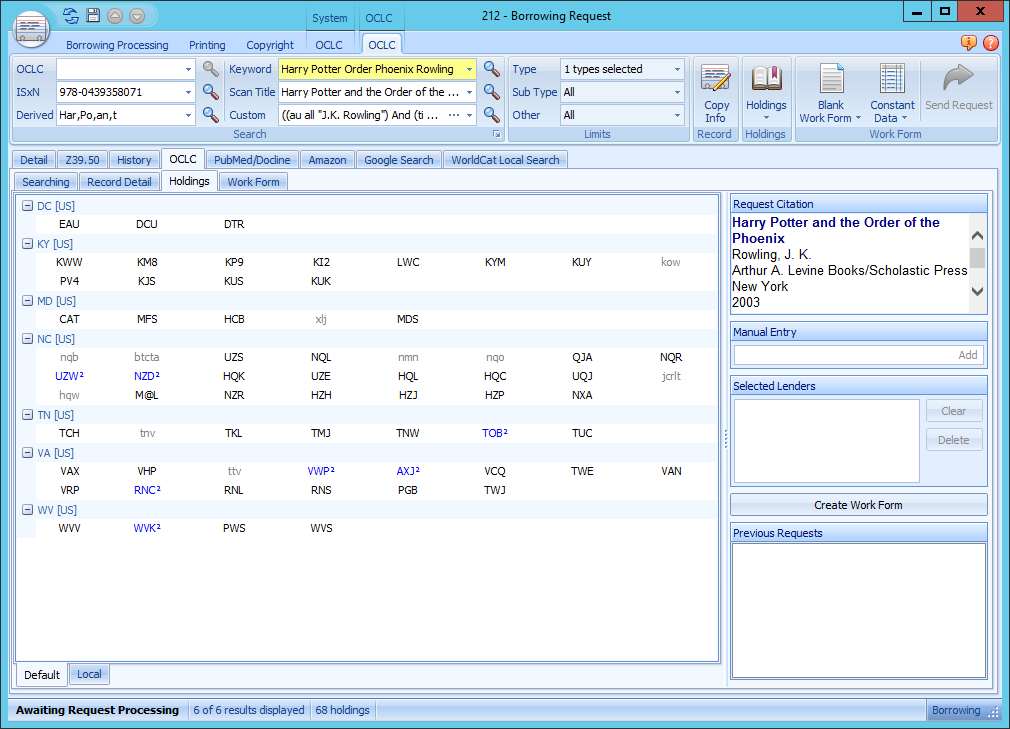Image resolution: width=1010 pixels, height=729 pixels.
Task: Select the UZW holding link
Action: [69, 376]
